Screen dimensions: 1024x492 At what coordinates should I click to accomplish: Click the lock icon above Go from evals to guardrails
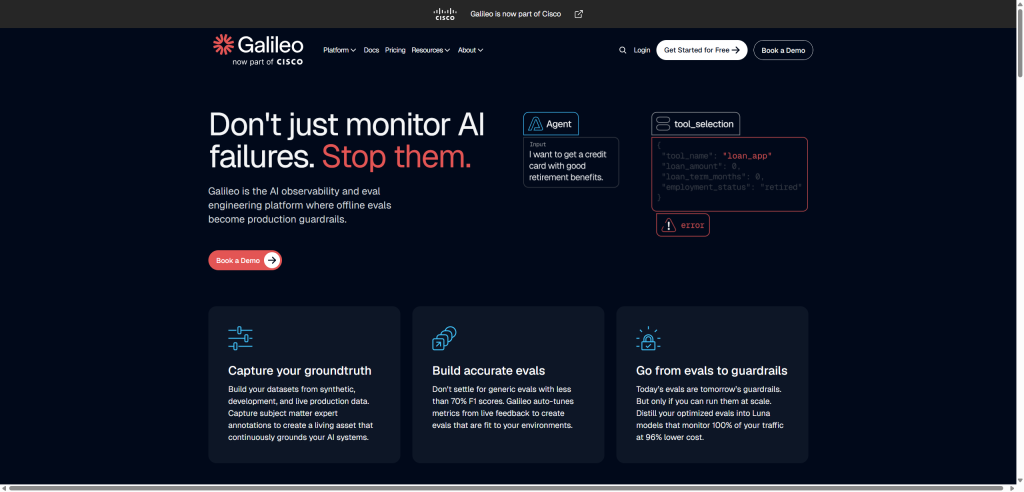[x=648, y=338]
